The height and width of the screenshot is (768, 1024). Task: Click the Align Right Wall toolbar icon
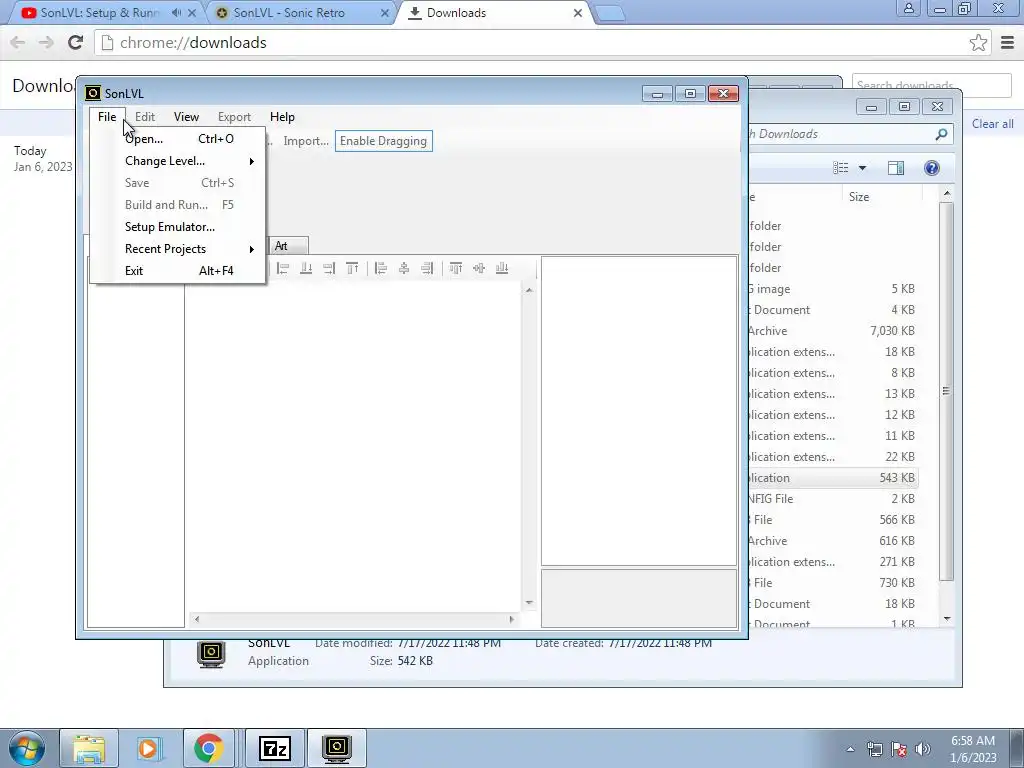coord(329,268)
